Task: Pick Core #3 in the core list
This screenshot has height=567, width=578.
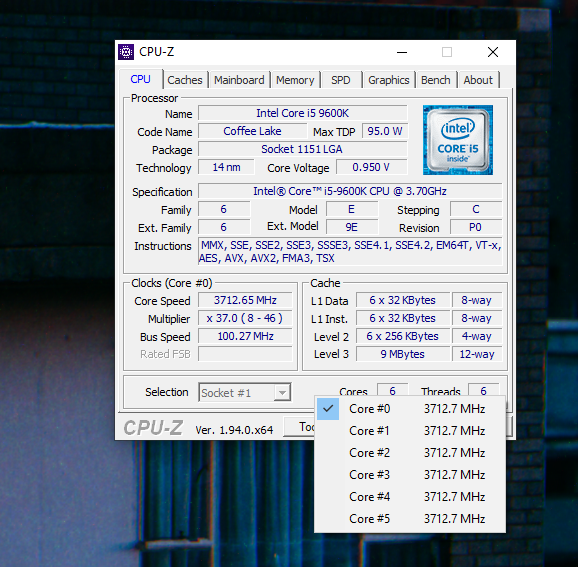Action: click(410, 475)
